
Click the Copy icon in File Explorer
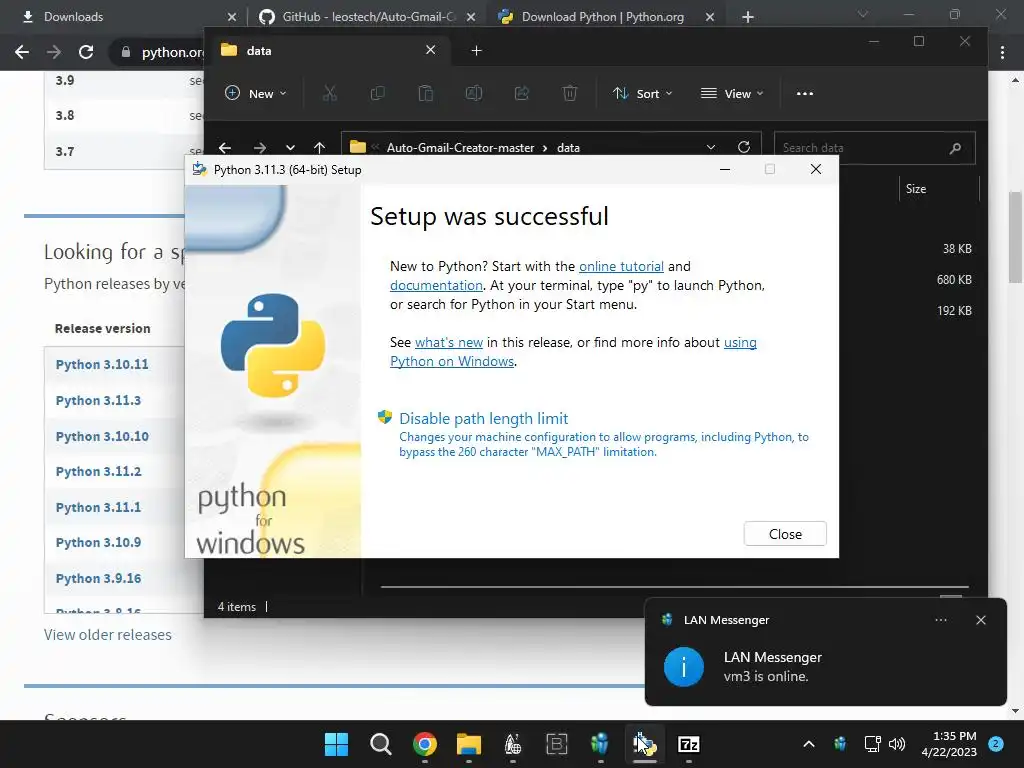tap(377, 93)
